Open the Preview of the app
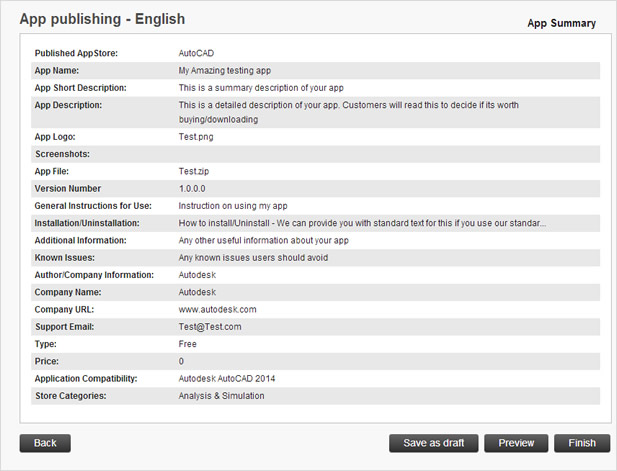The height and width of the screenshot is (471, 617). coord(516,443)
